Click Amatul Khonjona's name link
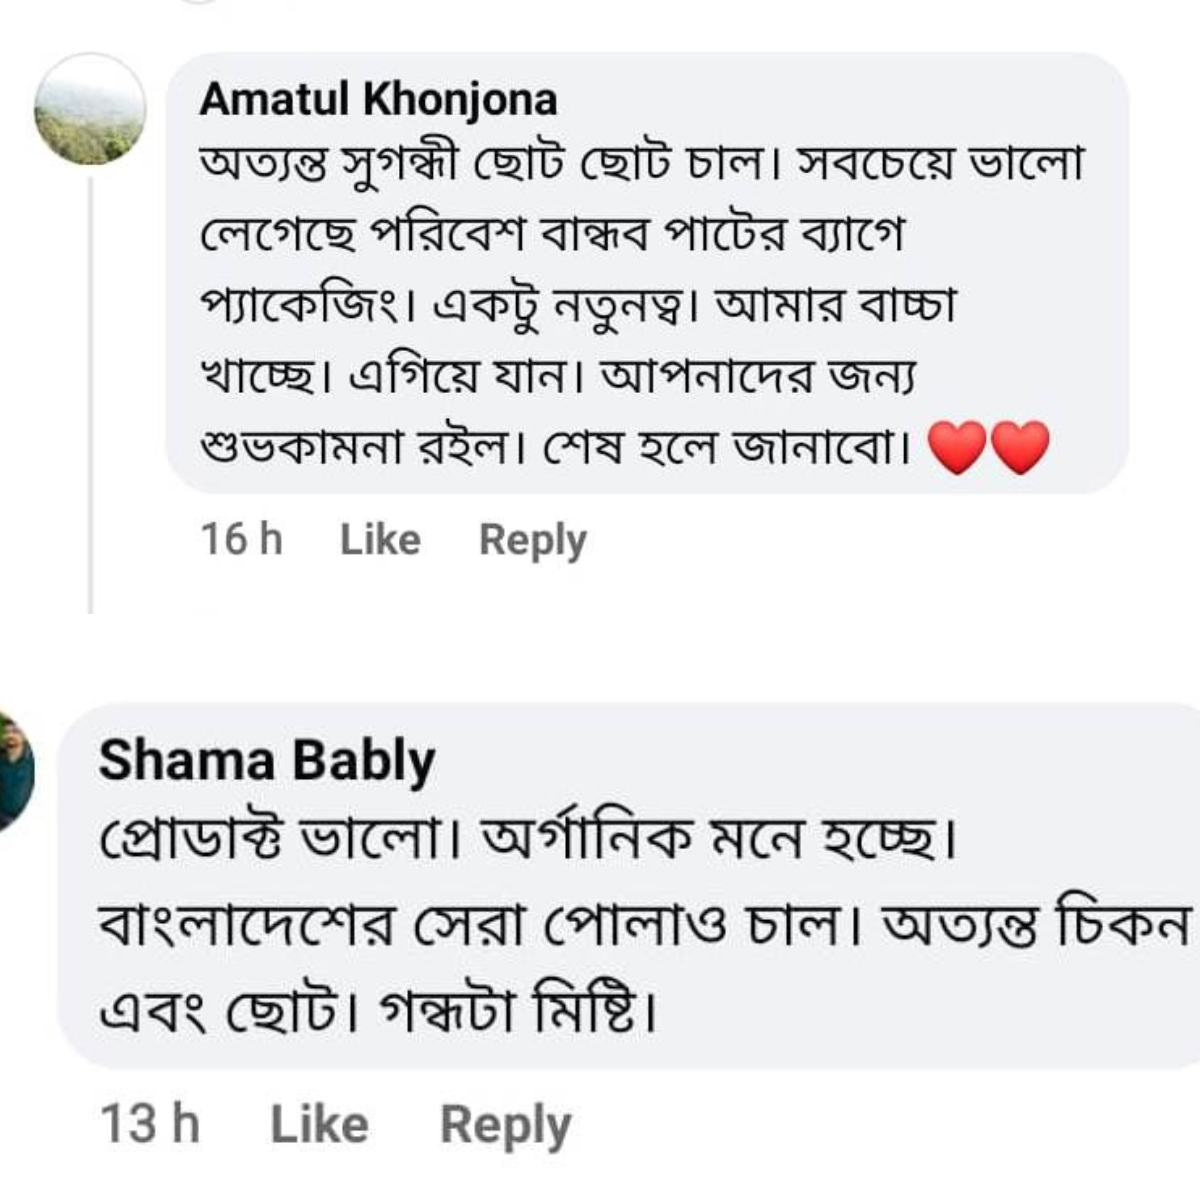This screenshot has width=1200, height=1200. [378, 100]
